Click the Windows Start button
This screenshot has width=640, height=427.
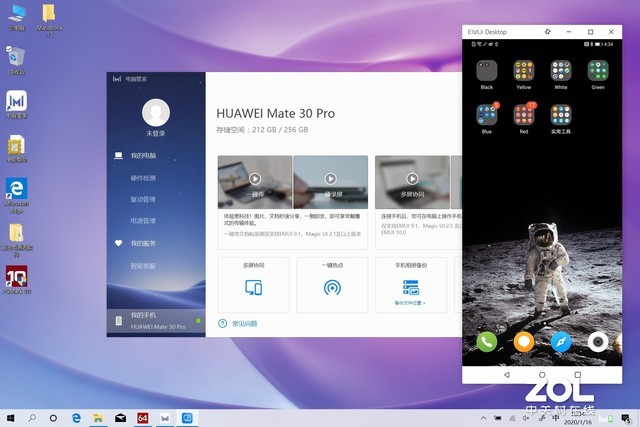(11, 418)
